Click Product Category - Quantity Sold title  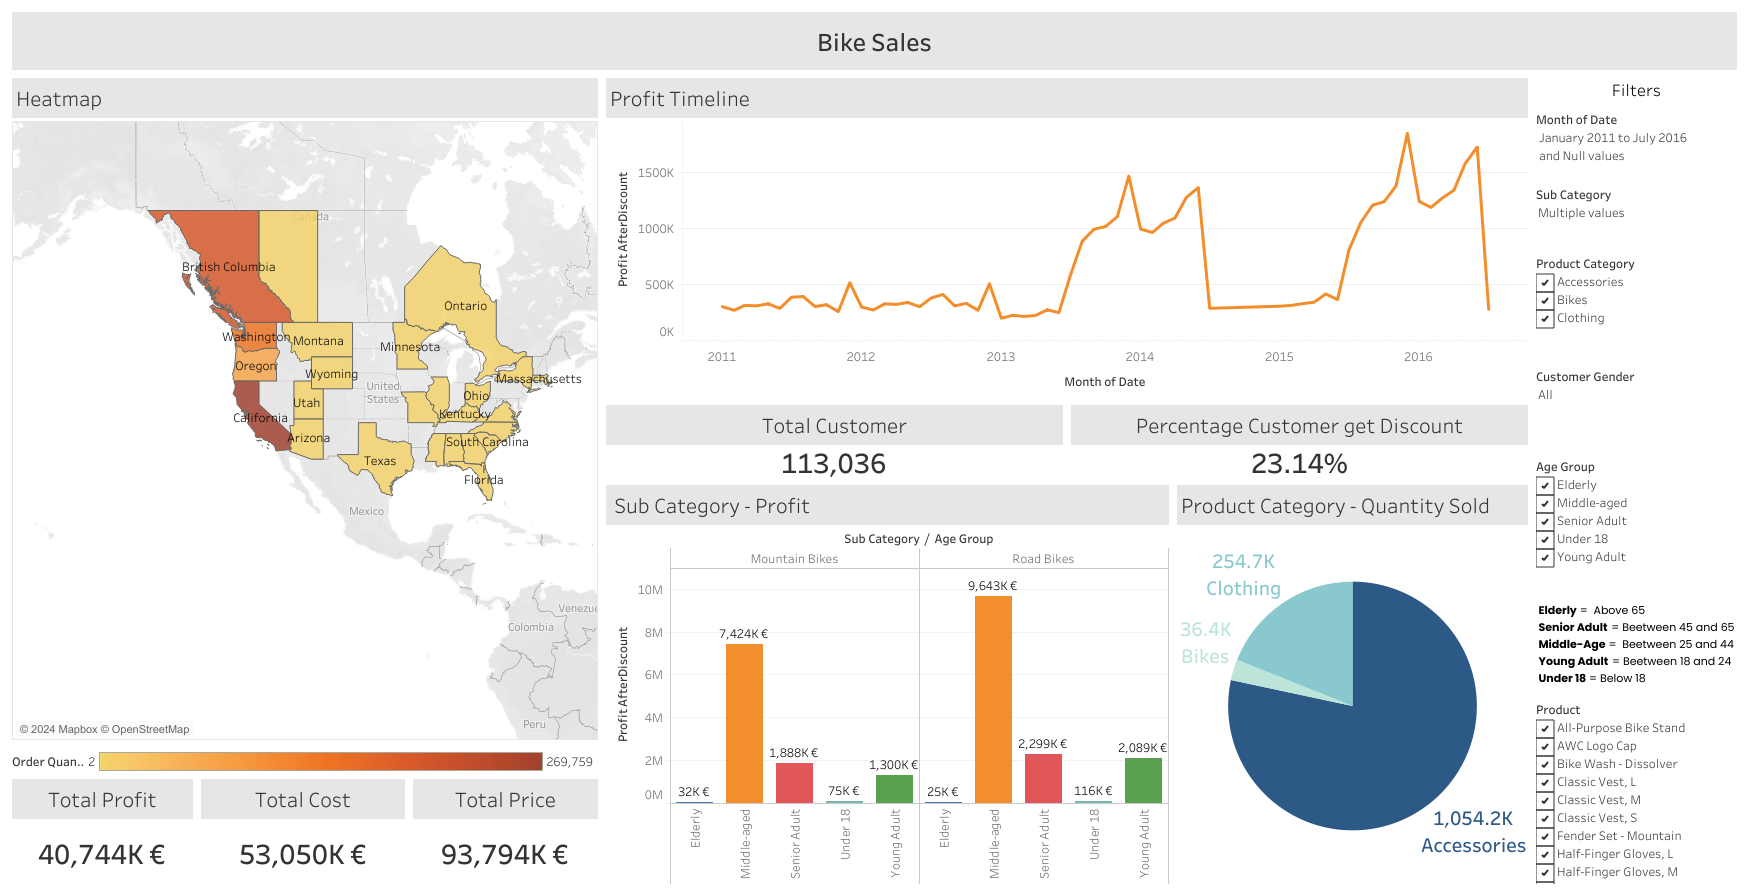1335,506
